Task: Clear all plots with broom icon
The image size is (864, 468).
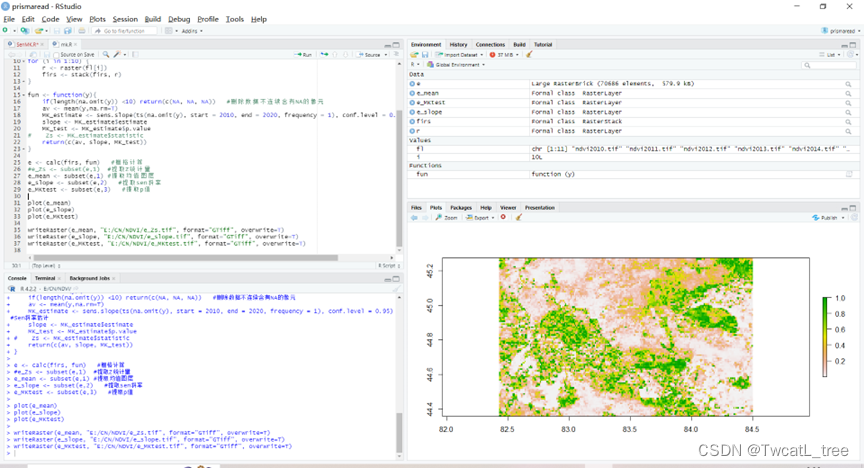Action: tap(519, 218)
